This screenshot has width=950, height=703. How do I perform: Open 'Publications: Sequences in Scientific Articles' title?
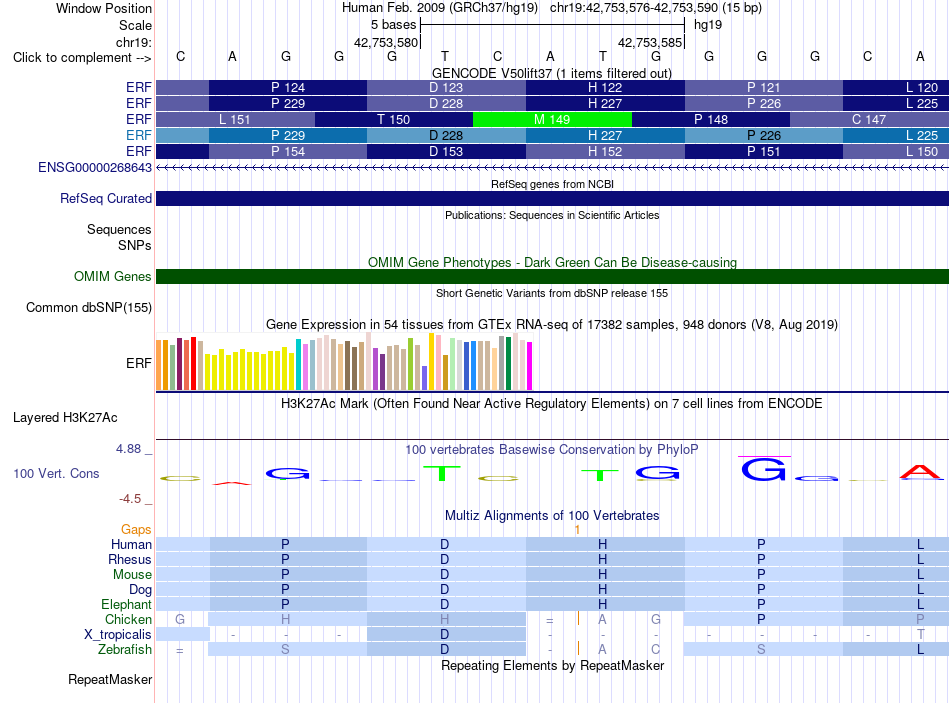(x=552, y=215)
